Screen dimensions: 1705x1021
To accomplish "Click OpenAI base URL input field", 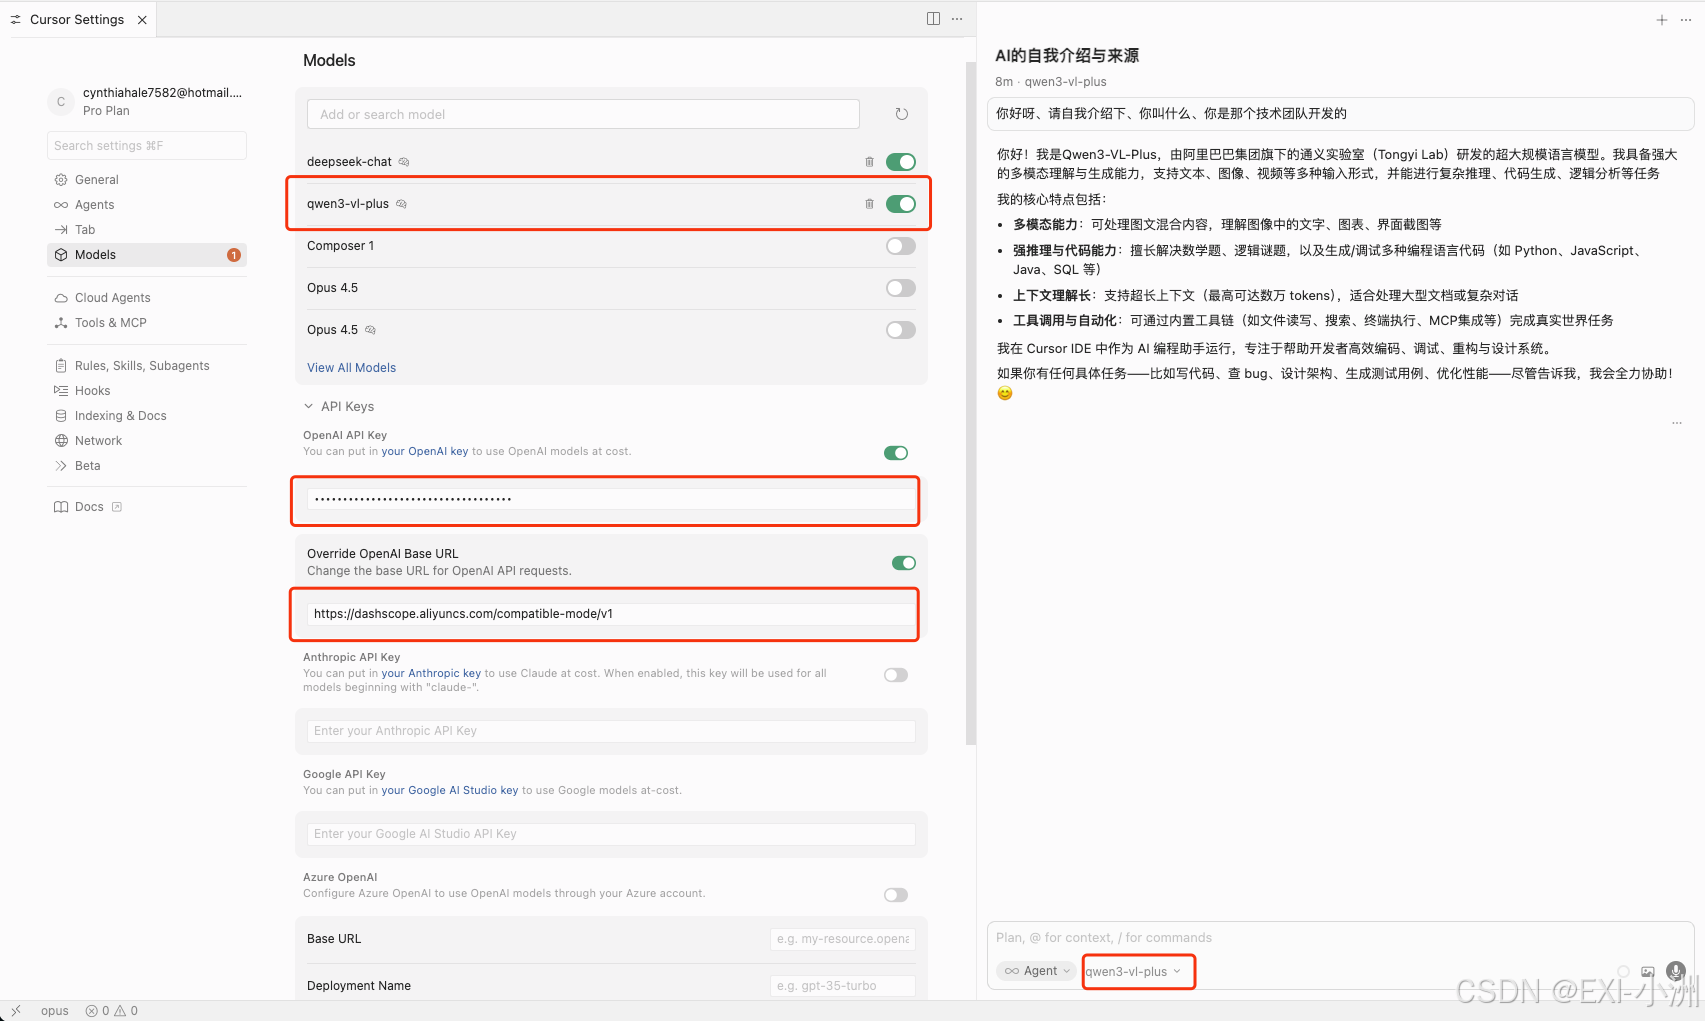I will [611, 614].
